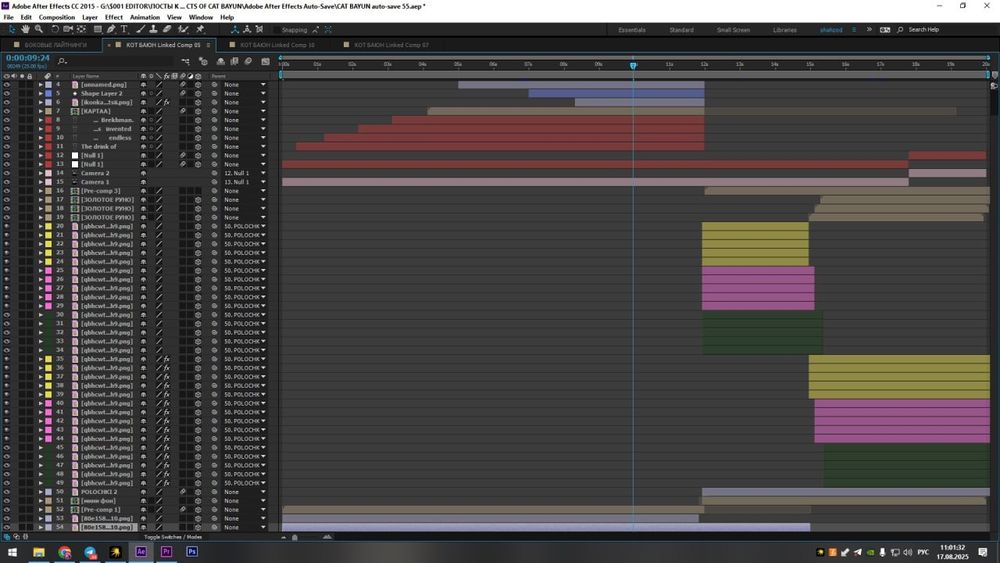Select the Horizontal Type tool
This screenshot has width=1000, height=563.
click(x=124, y=29)
